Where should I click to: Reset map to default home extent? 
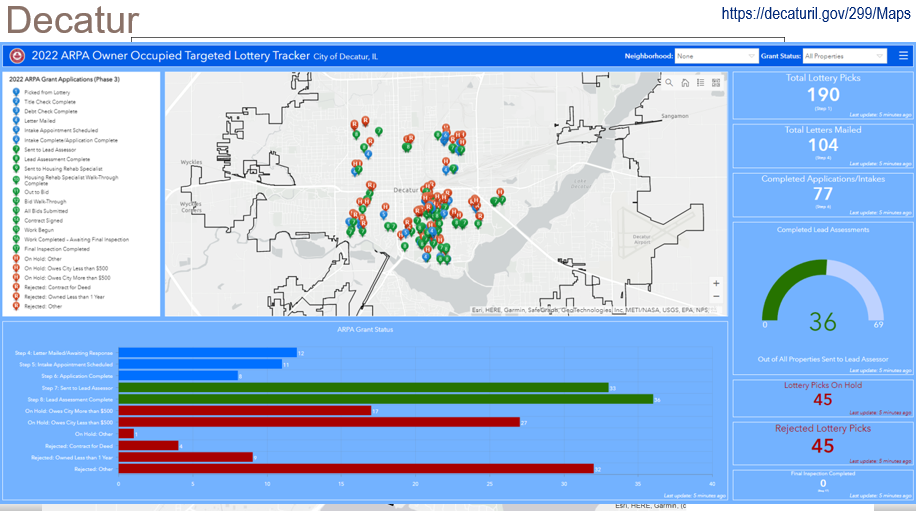point(685,83)
